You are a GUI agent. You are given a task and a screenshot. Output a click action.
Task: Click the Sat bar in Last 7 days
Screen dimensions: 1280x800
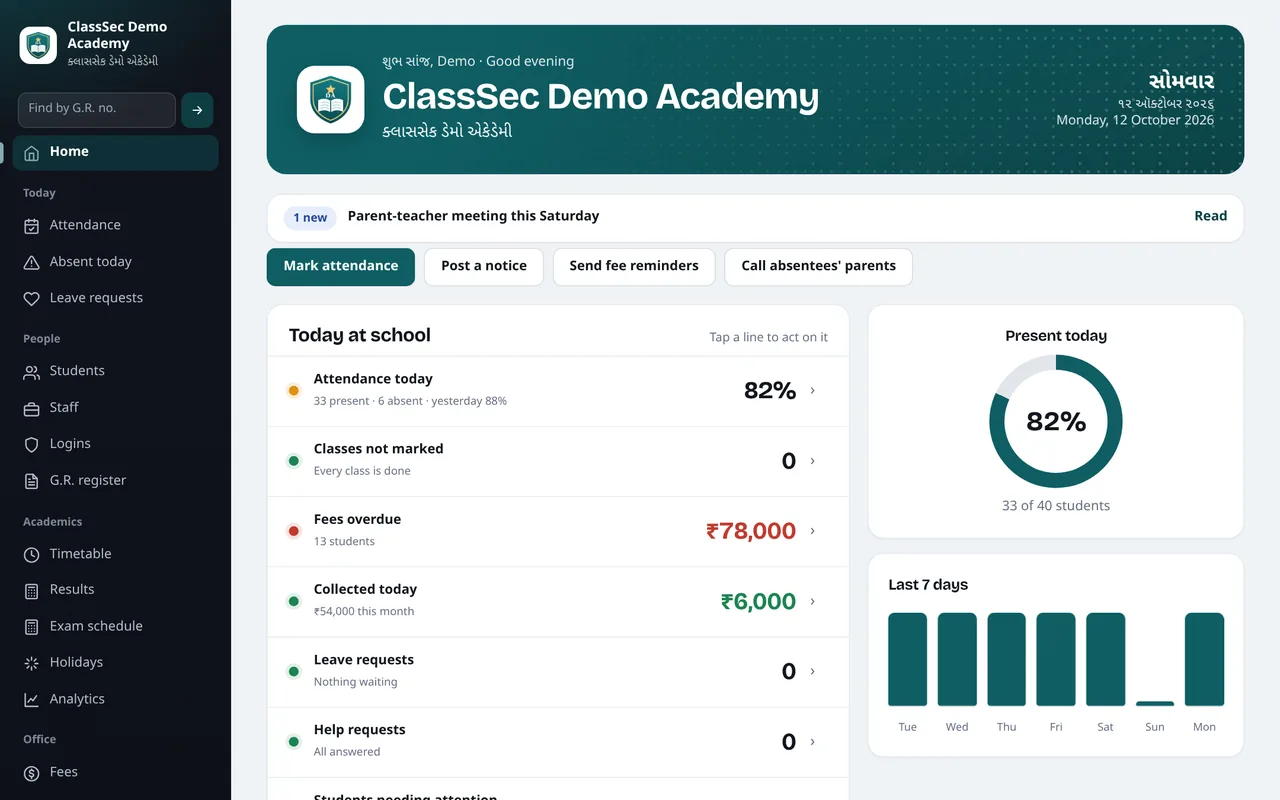point(1106,660)
